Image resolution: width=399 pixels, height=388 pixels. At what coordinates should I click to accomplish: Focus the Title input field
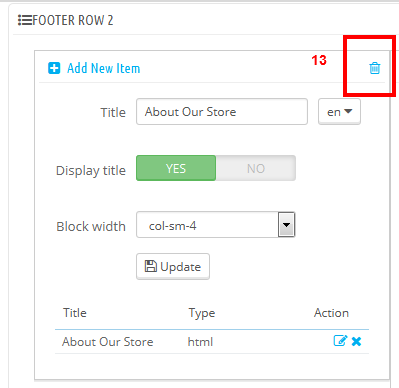[222, 112]
